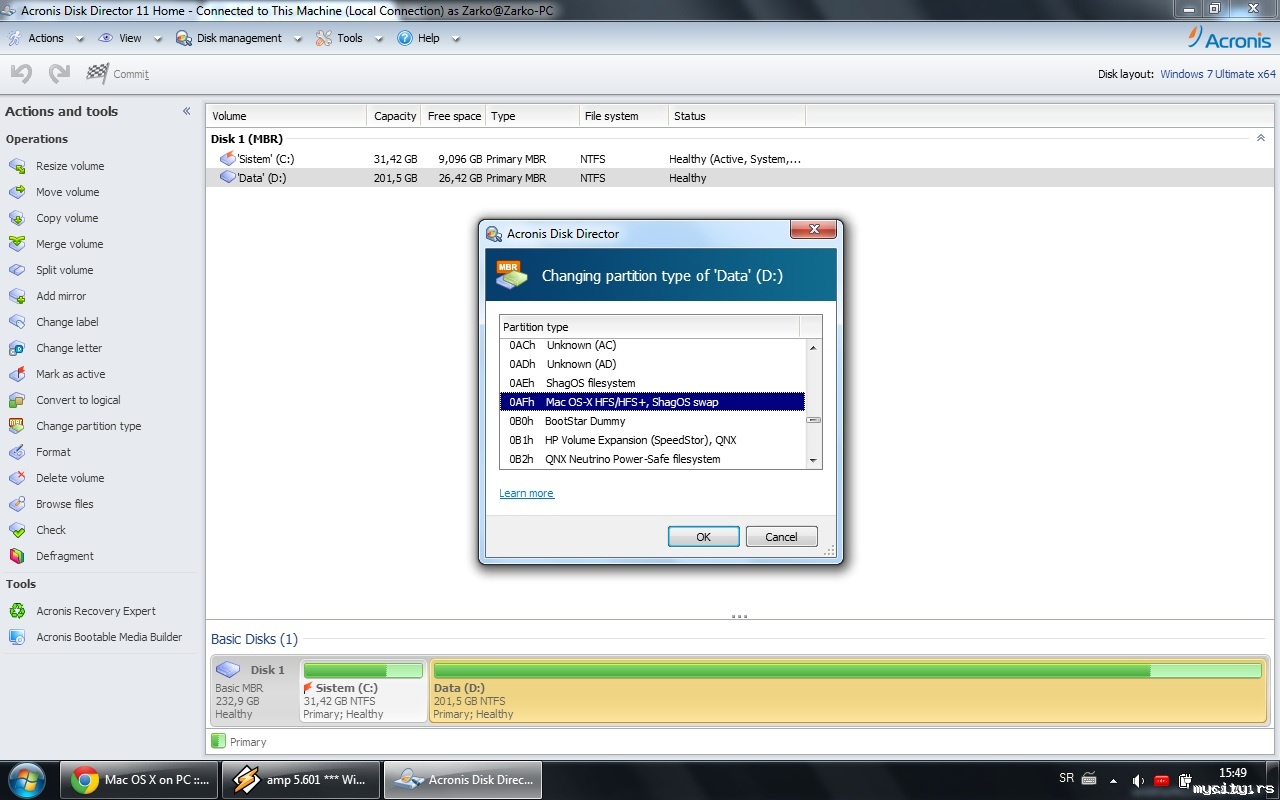Click the partition list scrollbar thumb
Screen dimensions: 1280x800
pyautogui.click(x=813, y=420)
